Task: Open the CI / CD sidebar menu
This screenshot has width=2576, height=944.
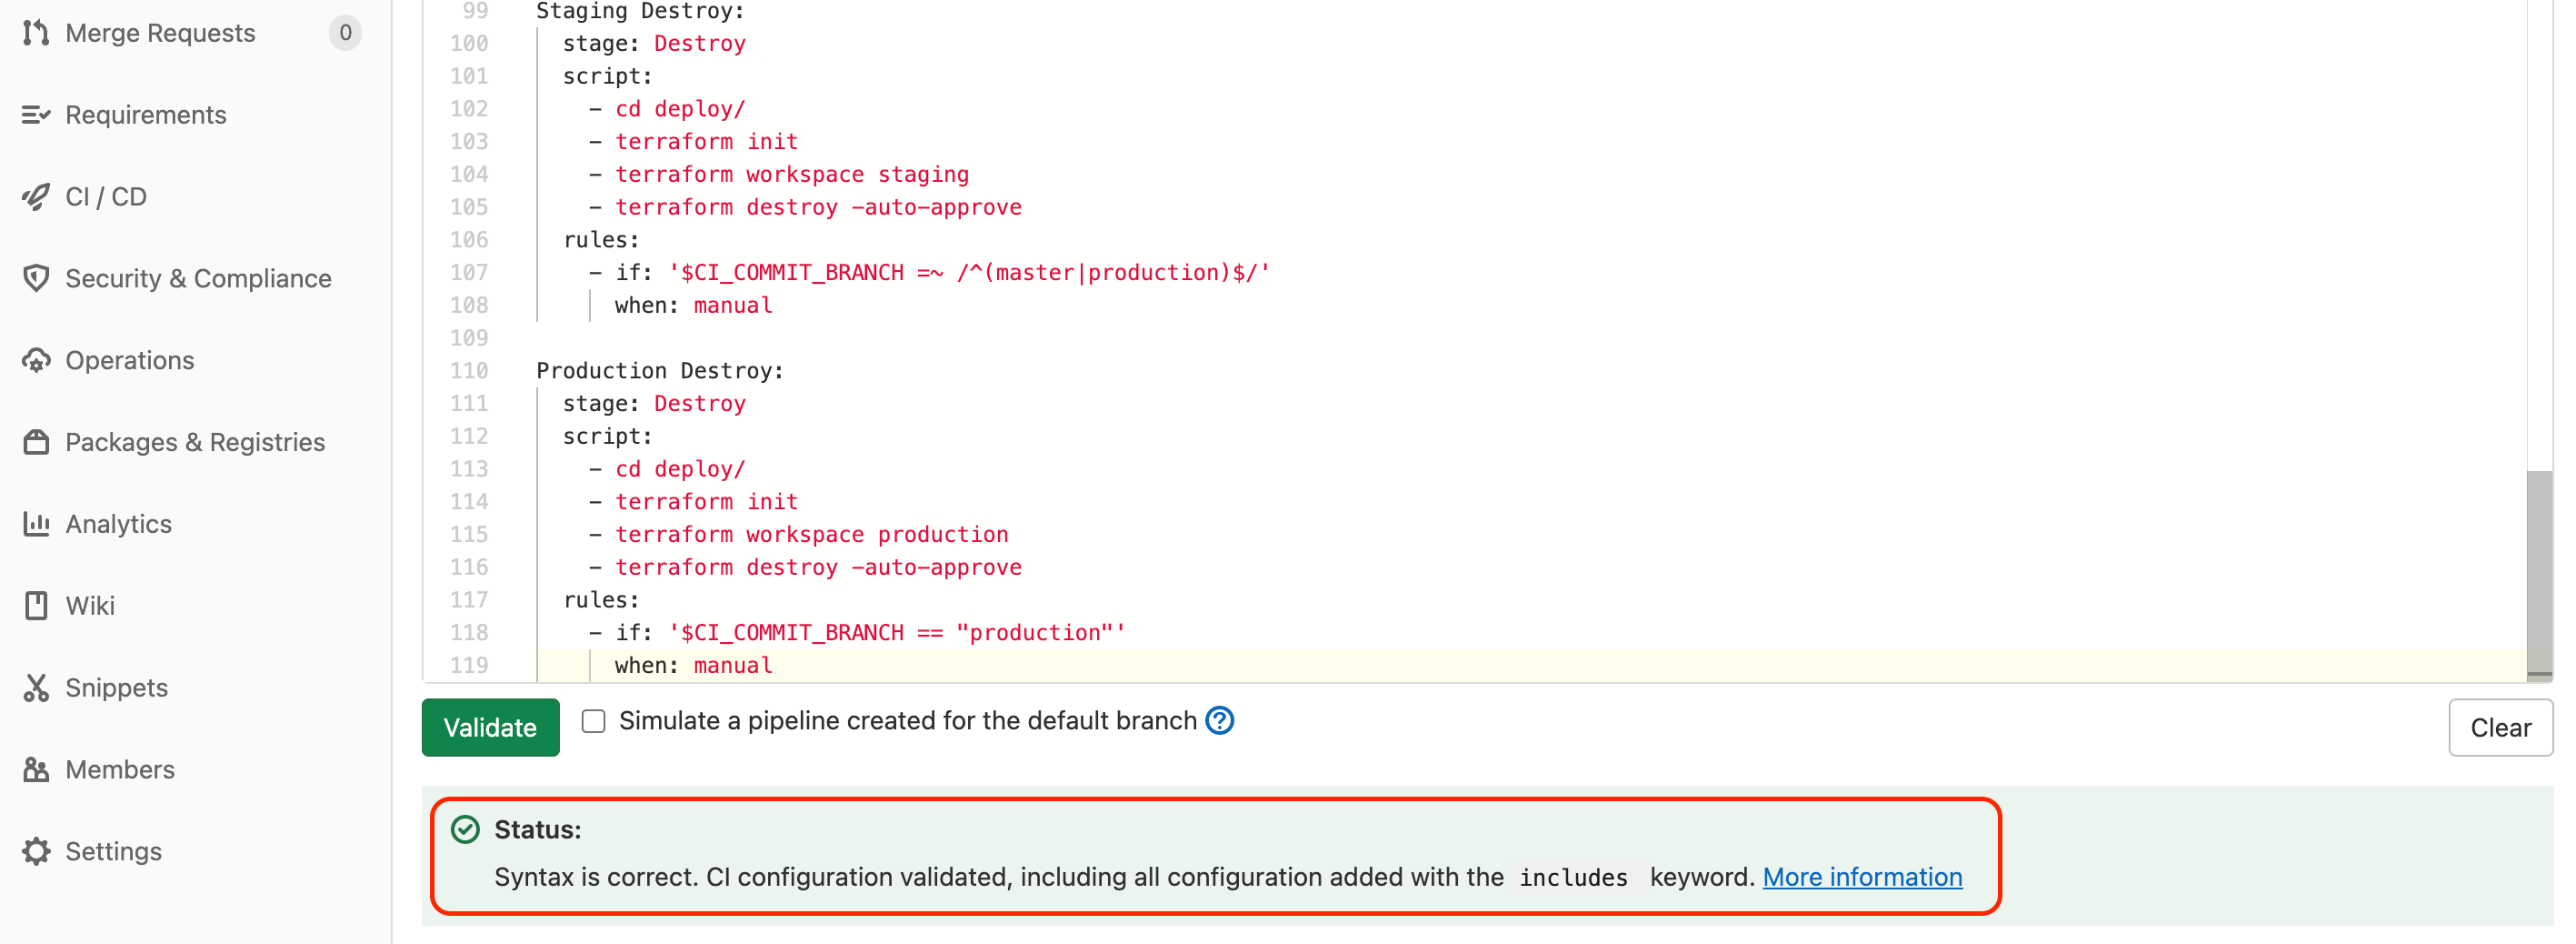Action: tap(106, 197)
